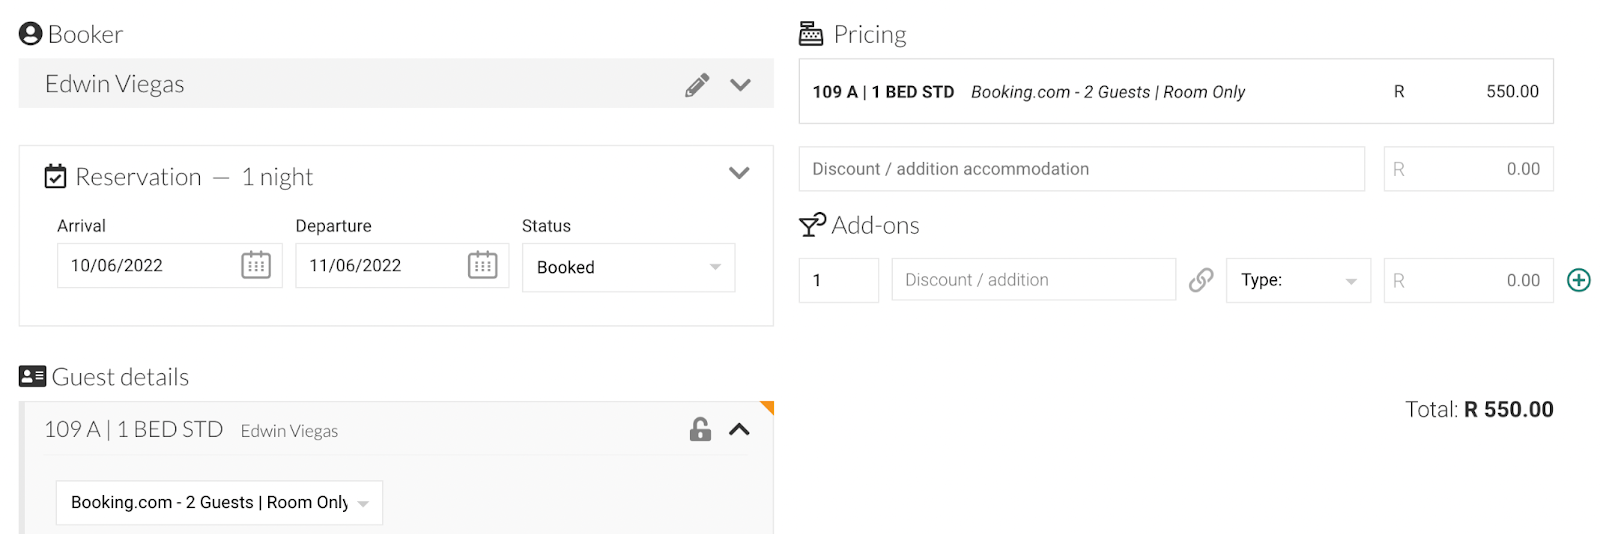The width and height of the screenshot is (1600, 534).
Task: Click the green plus add-on icon
Action: point(1579,280)
